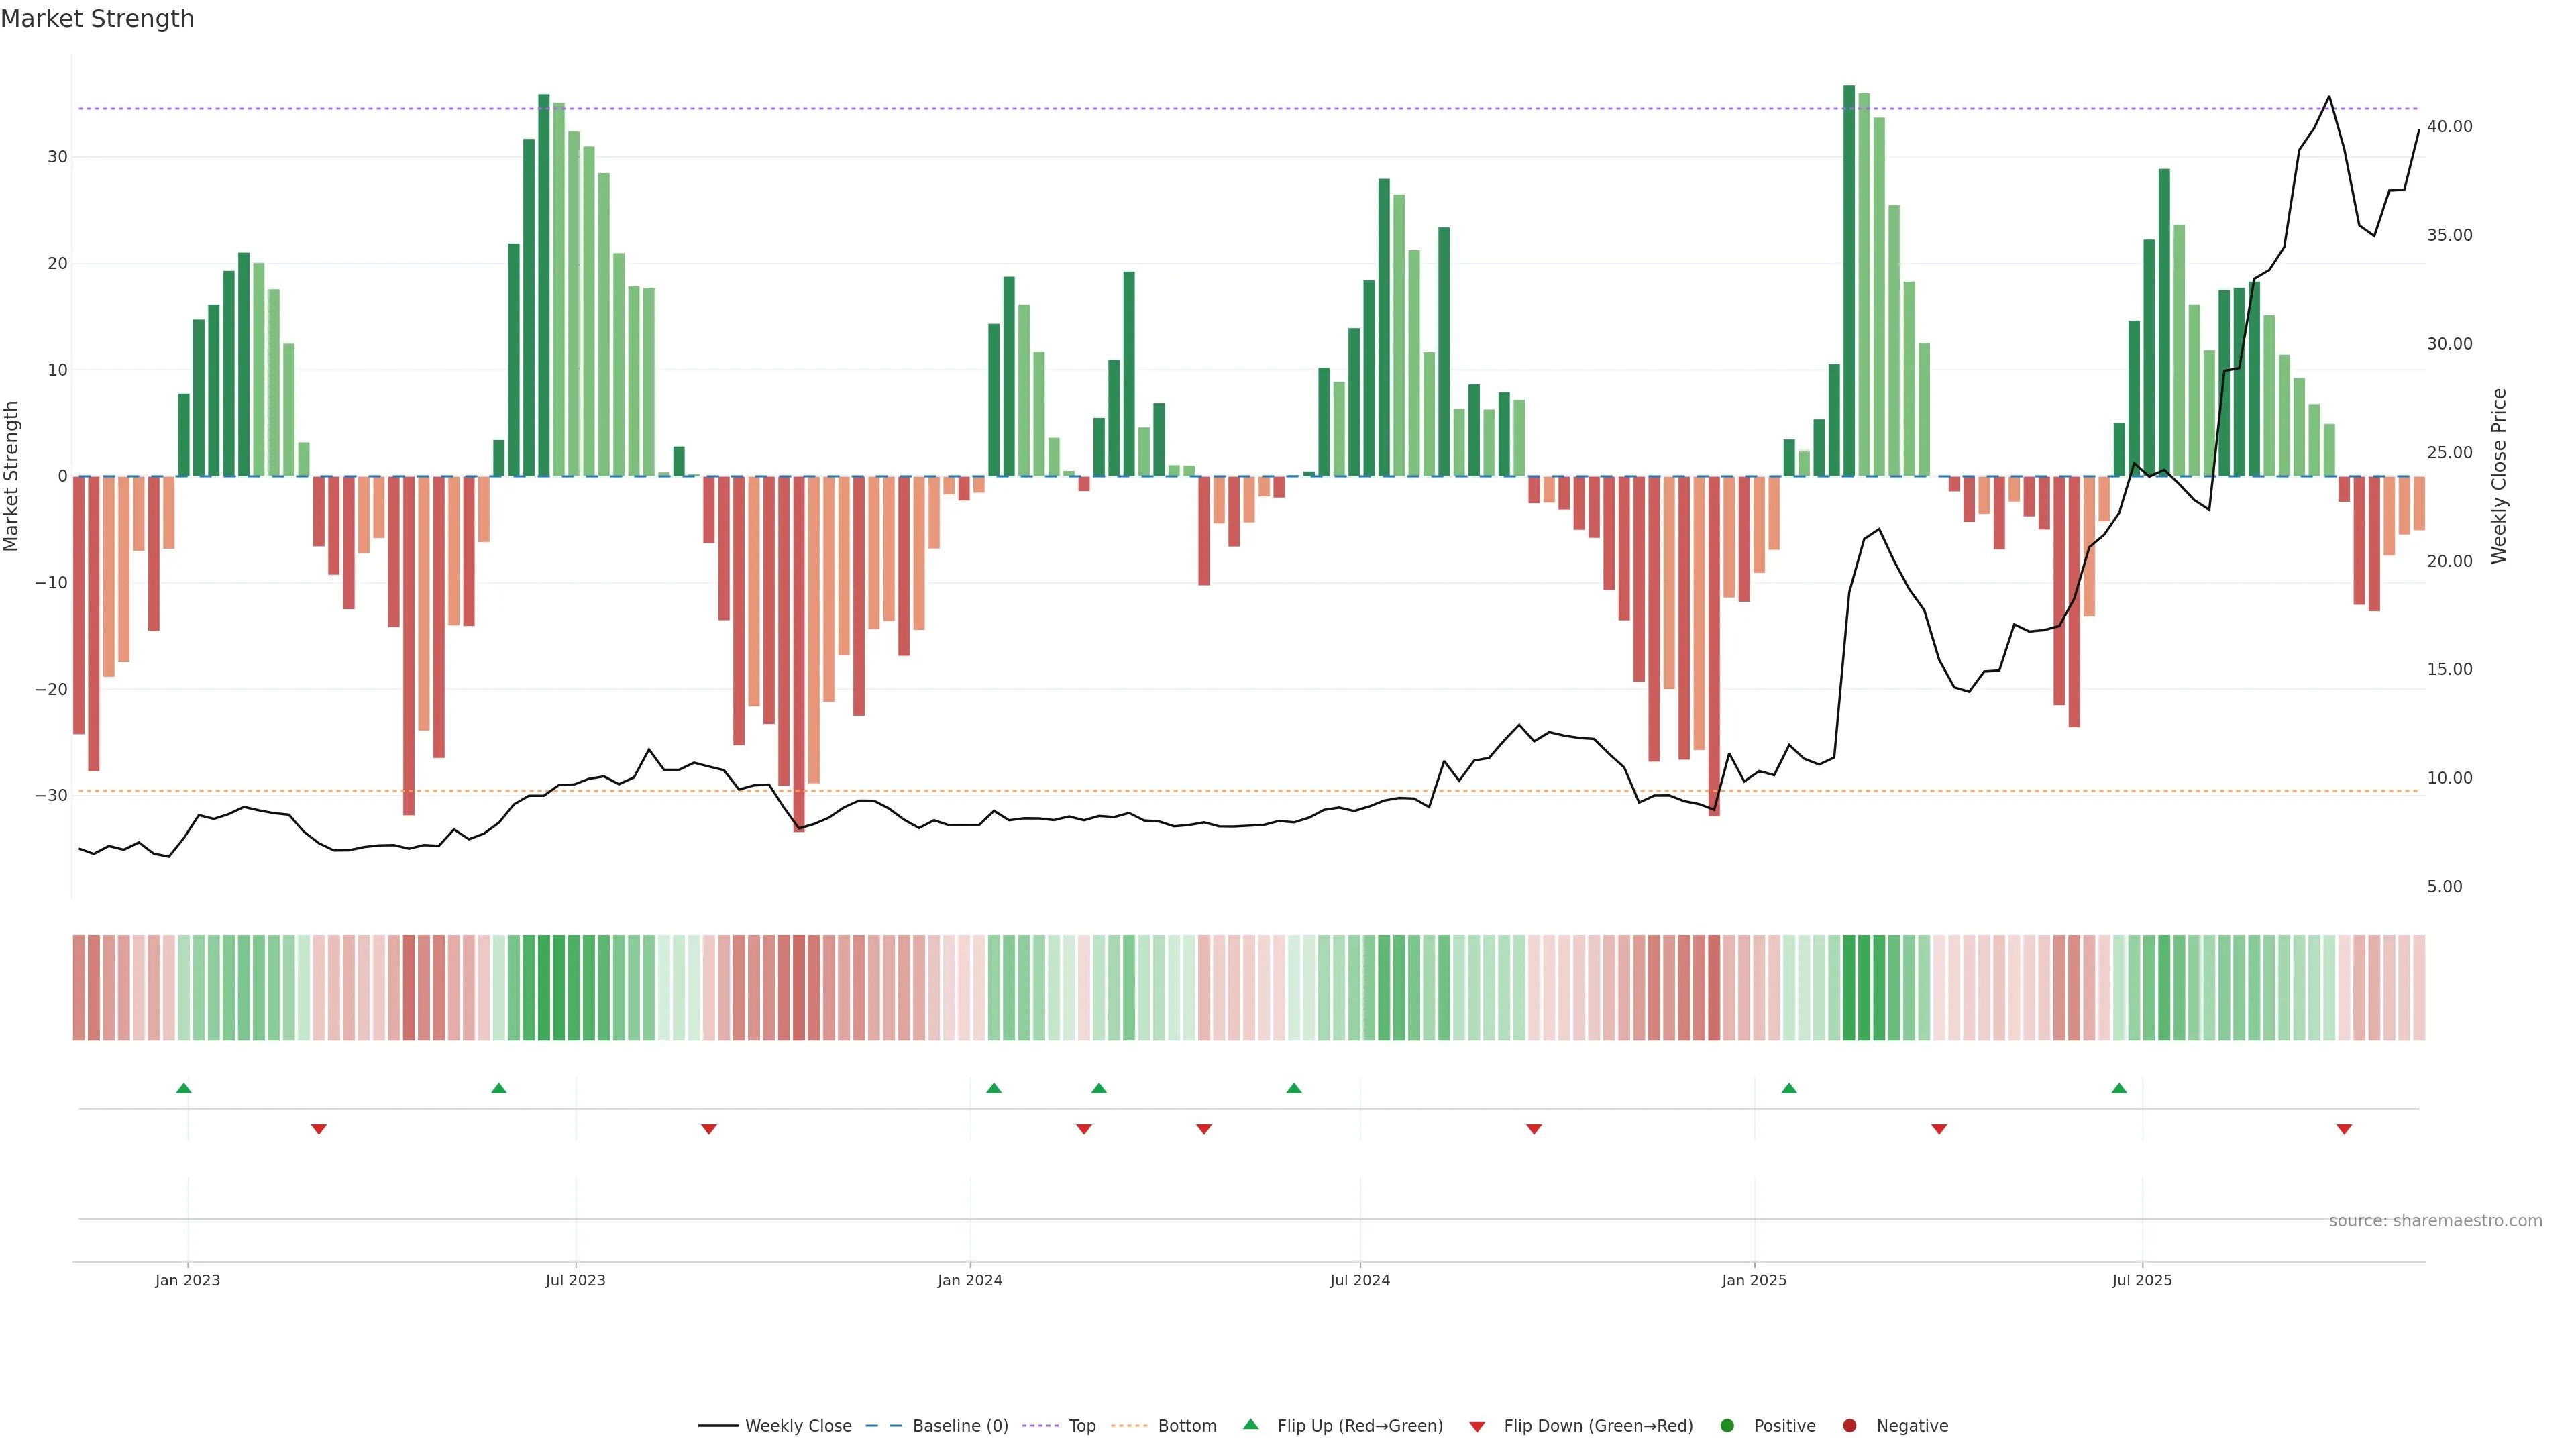Click the green Positive circle in the legend
Image resolution: width=2576 pixels, height=1449 pixels.
tap(1727, 1426)
